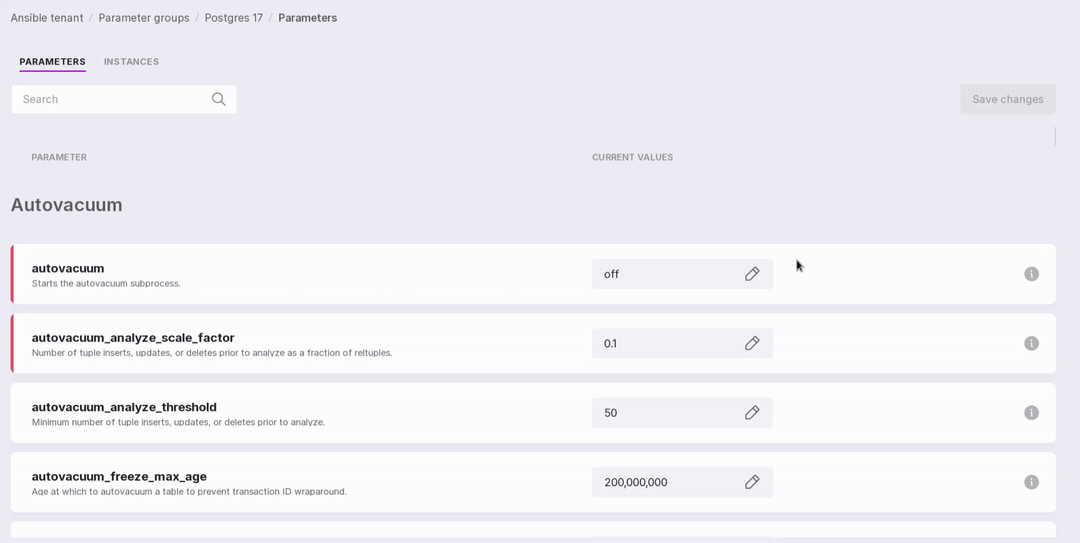Select the Parameters tab

pyautogui.click(x=52, y=62)
